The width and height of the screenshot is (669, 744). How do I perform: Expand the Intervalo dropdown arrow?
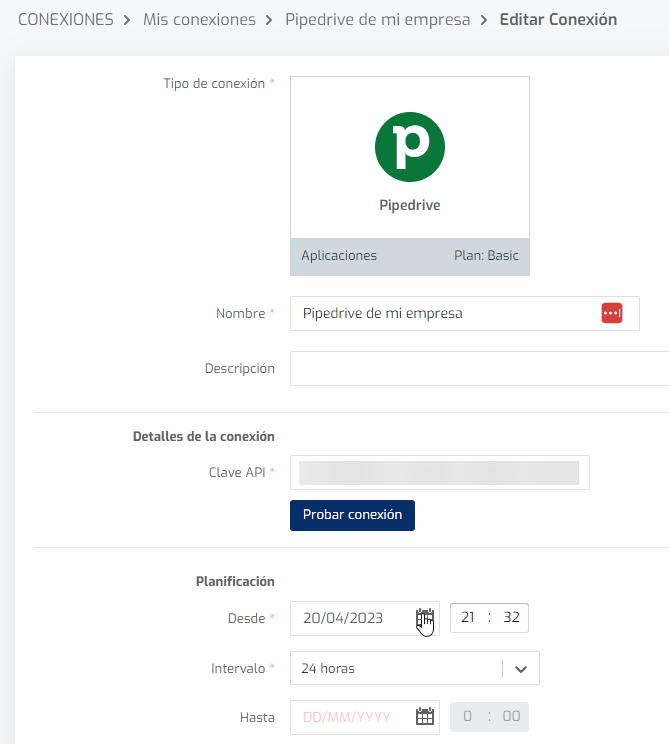click(521, 669)
